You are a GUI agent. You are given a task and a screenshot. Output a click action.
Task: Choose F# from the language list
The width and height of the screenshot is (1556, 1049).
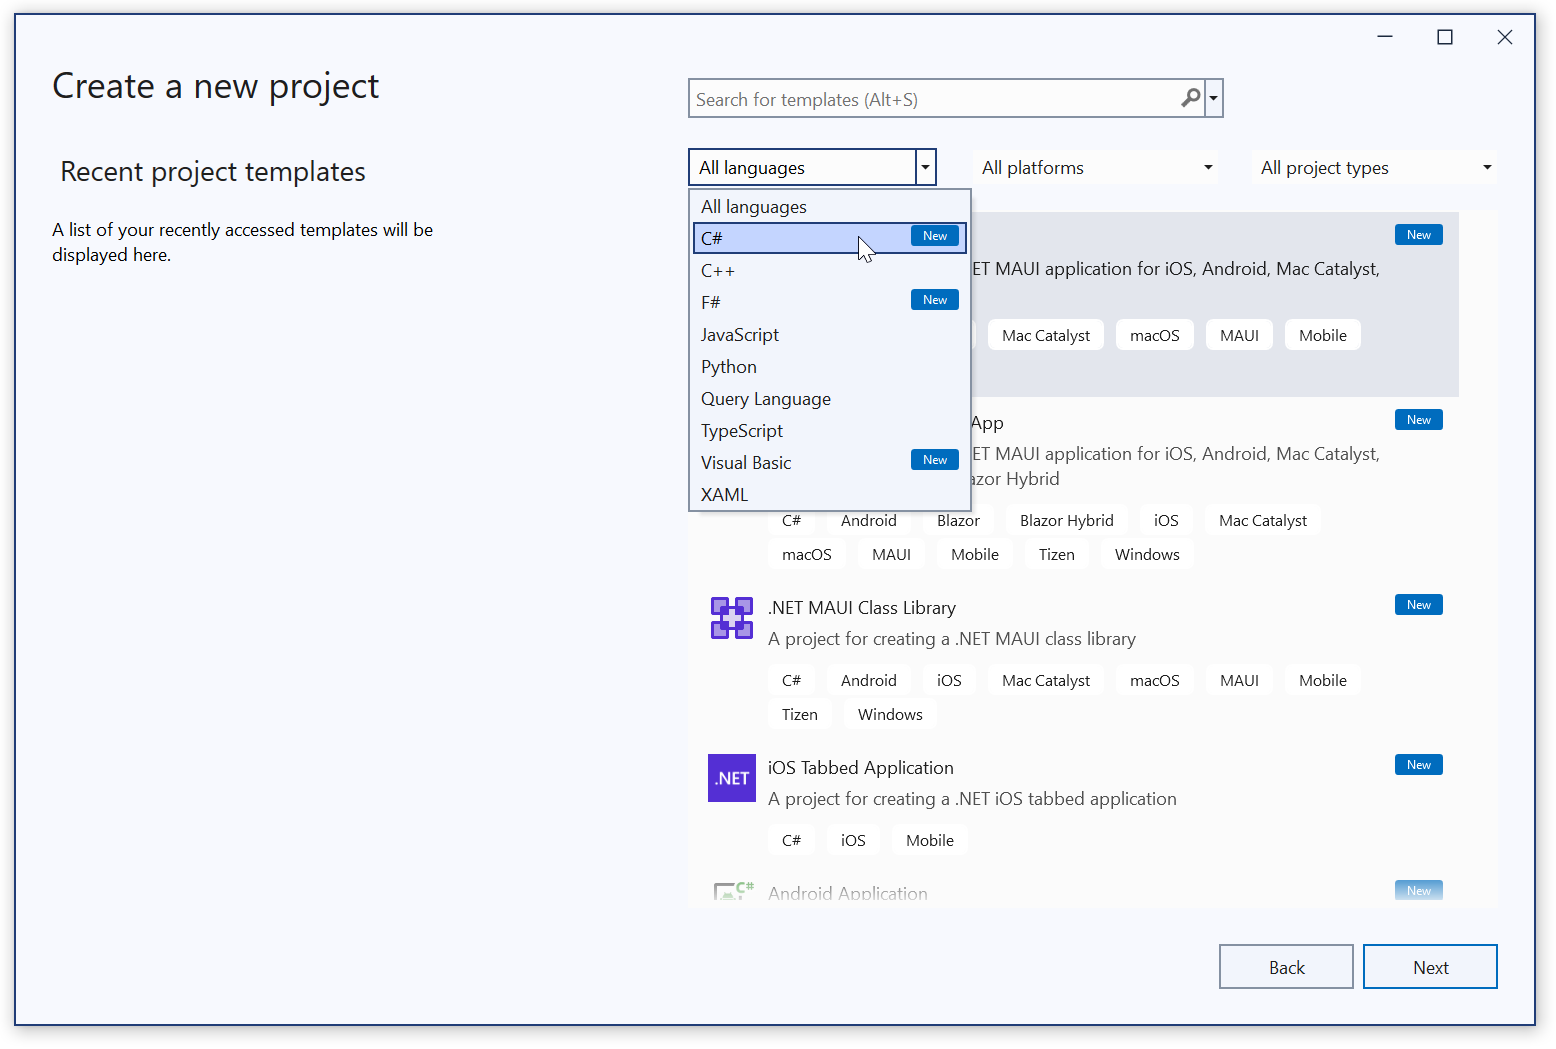830,302
